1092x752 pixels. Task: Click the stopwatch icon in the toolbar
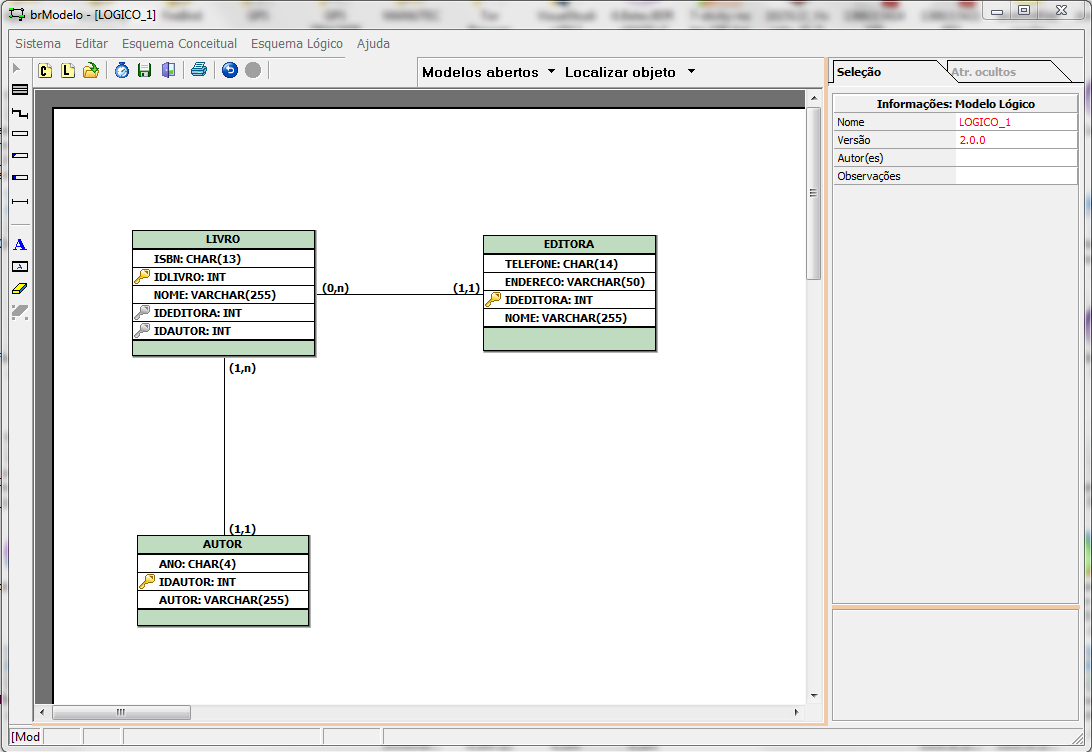(122, 70)
